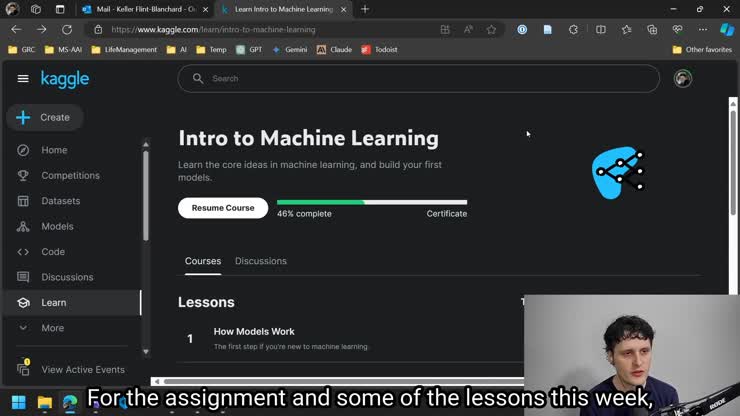Open Other favorites folder
The height and width of the screenshot is (416, 740).
coord(702,50)
